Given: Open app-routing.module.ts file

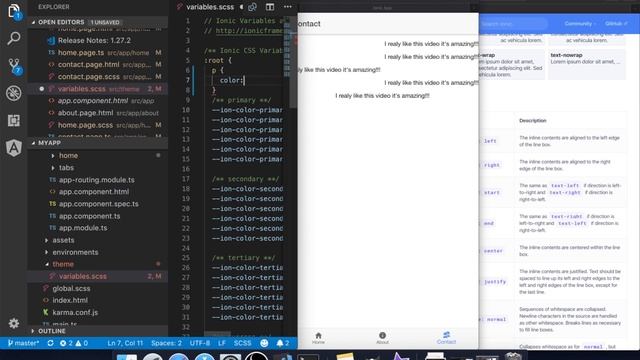Looking at the screenshot, I should 96,180.
